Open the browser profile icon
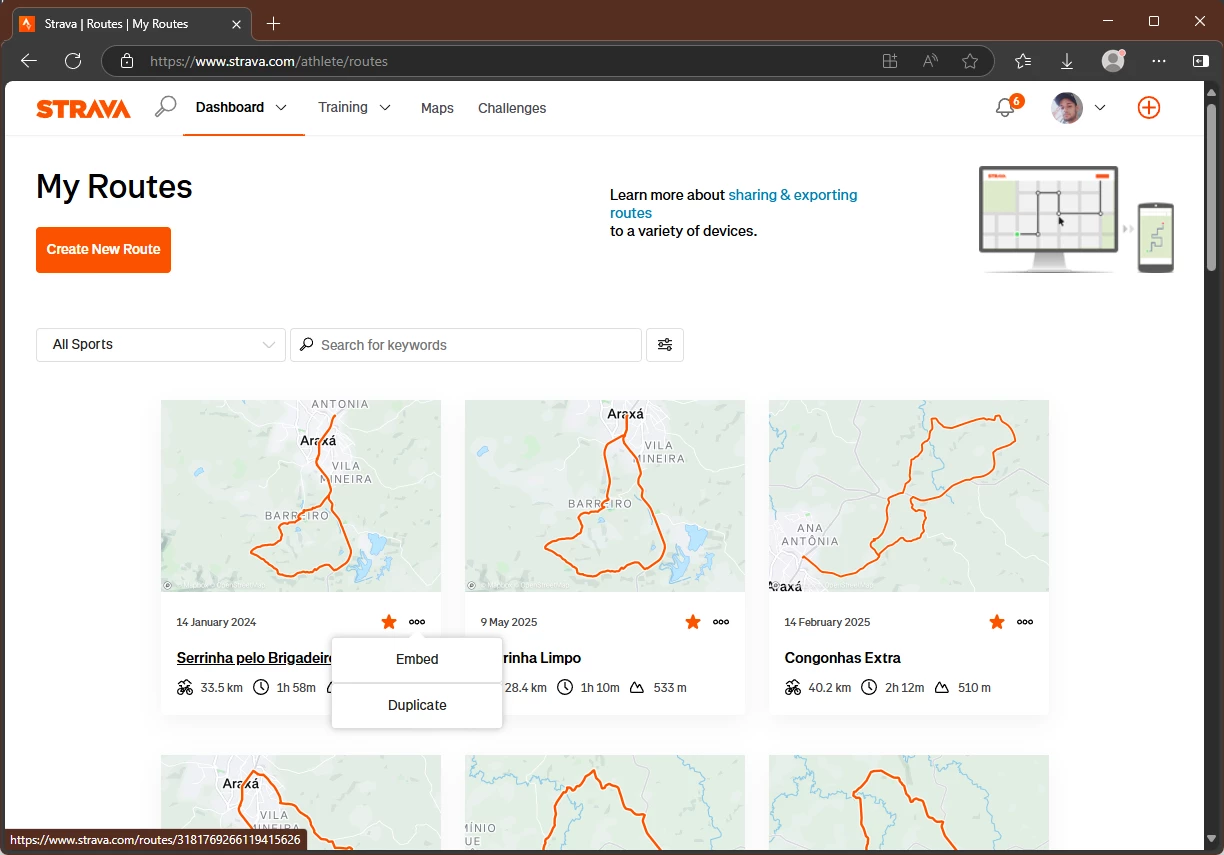The height and width of the screenshot is (855, 1224). click(x=1113, y=61)
